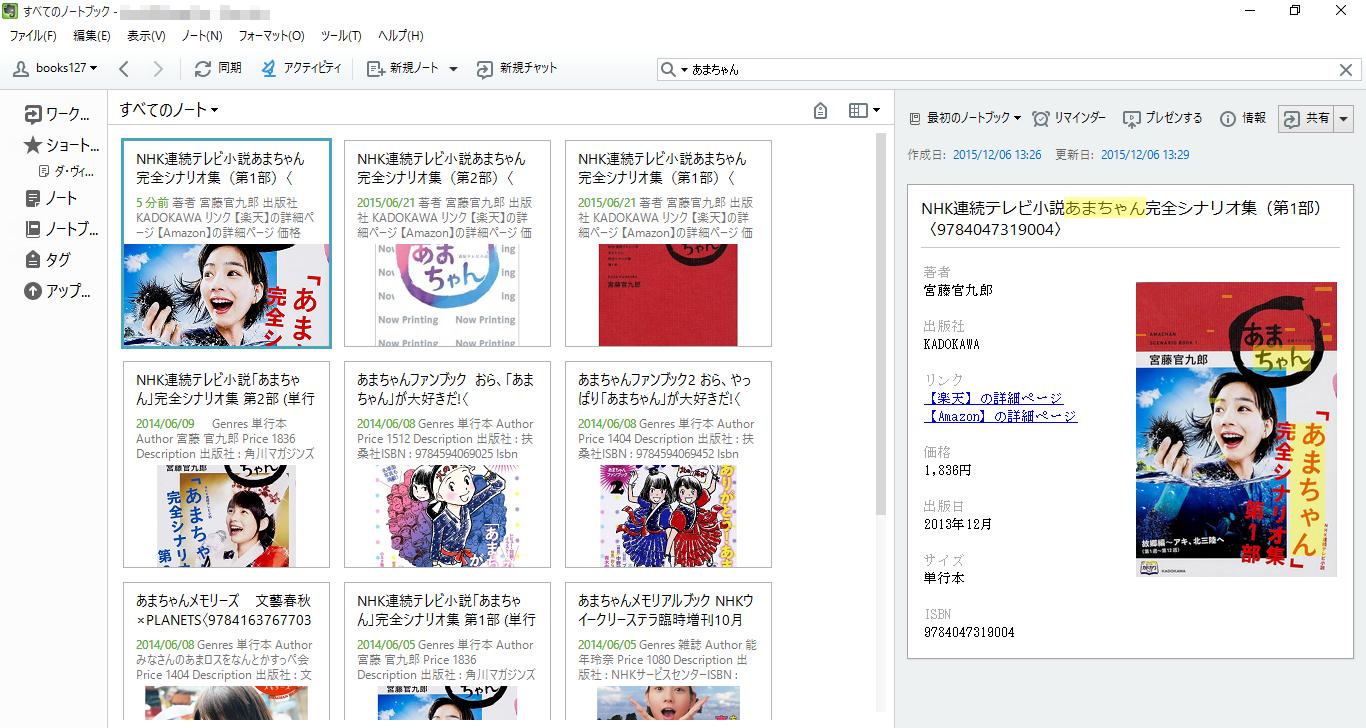Image resolution: width=1366 pixels, height=728 pixels.
Task: Click the 作成日 date 2015/12/06 13:26
Action: tap(997, 155)
